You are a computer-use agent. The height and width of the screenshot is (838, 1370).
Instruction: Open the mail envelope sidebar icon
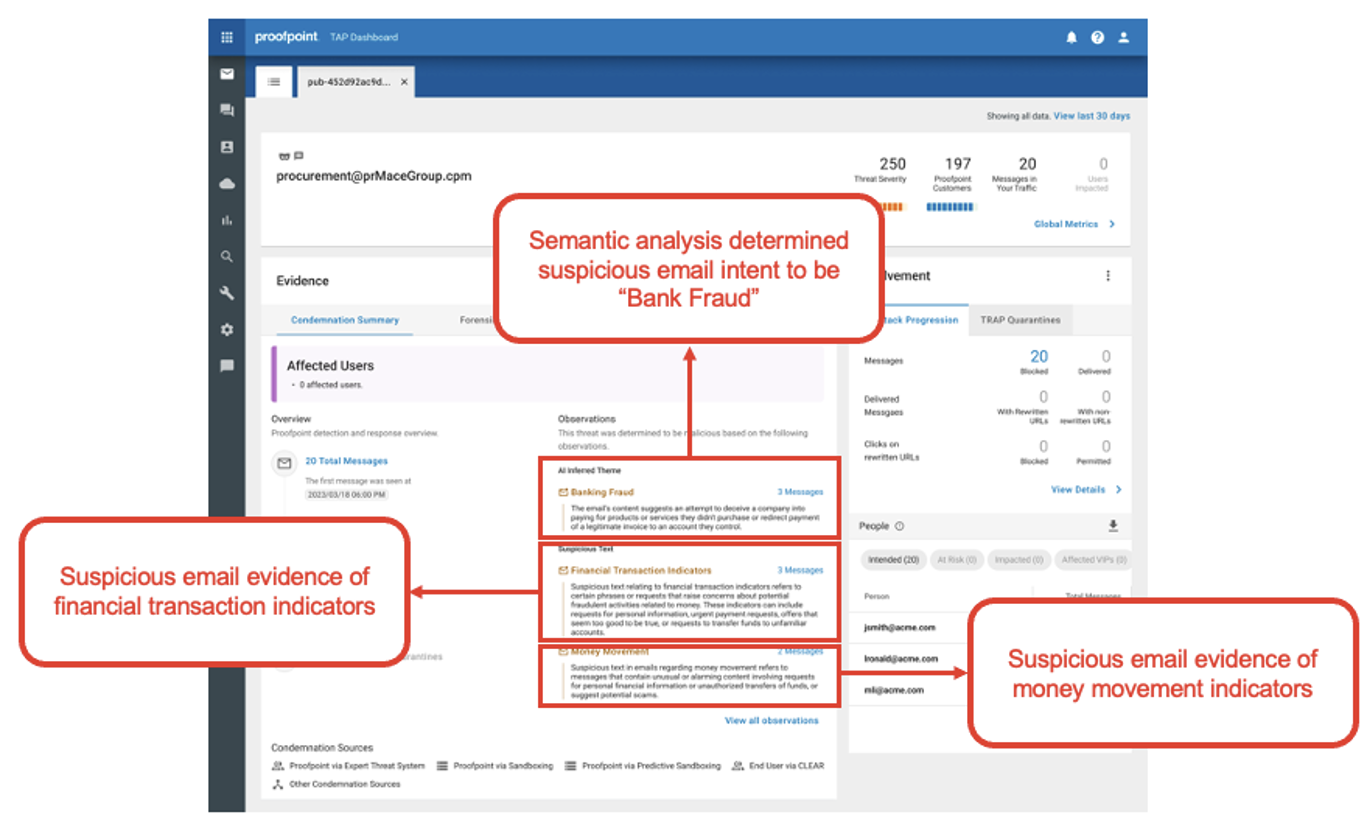coord(227,74)
